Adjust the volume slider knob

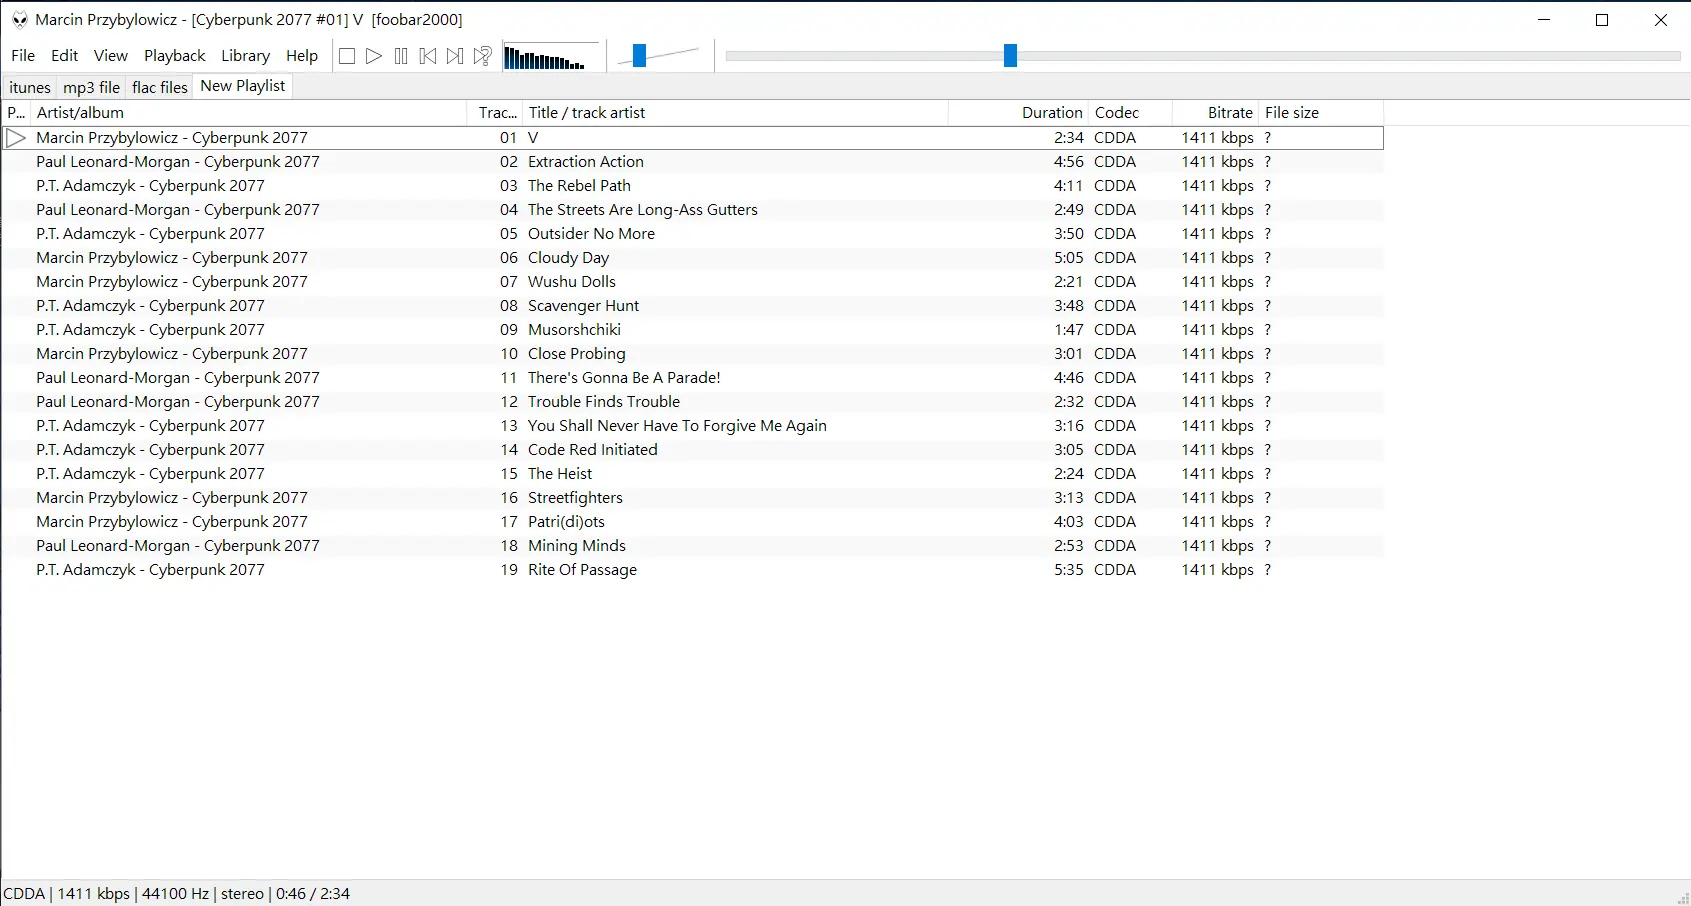(639, 55)
